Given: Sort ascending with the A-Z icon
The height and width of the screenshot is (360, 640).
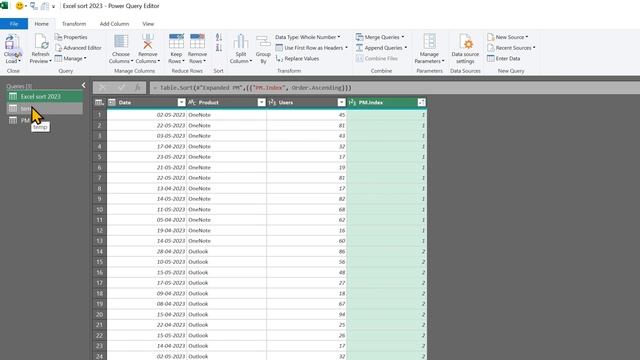Looking at the screenshot, I should coord(219,37).
